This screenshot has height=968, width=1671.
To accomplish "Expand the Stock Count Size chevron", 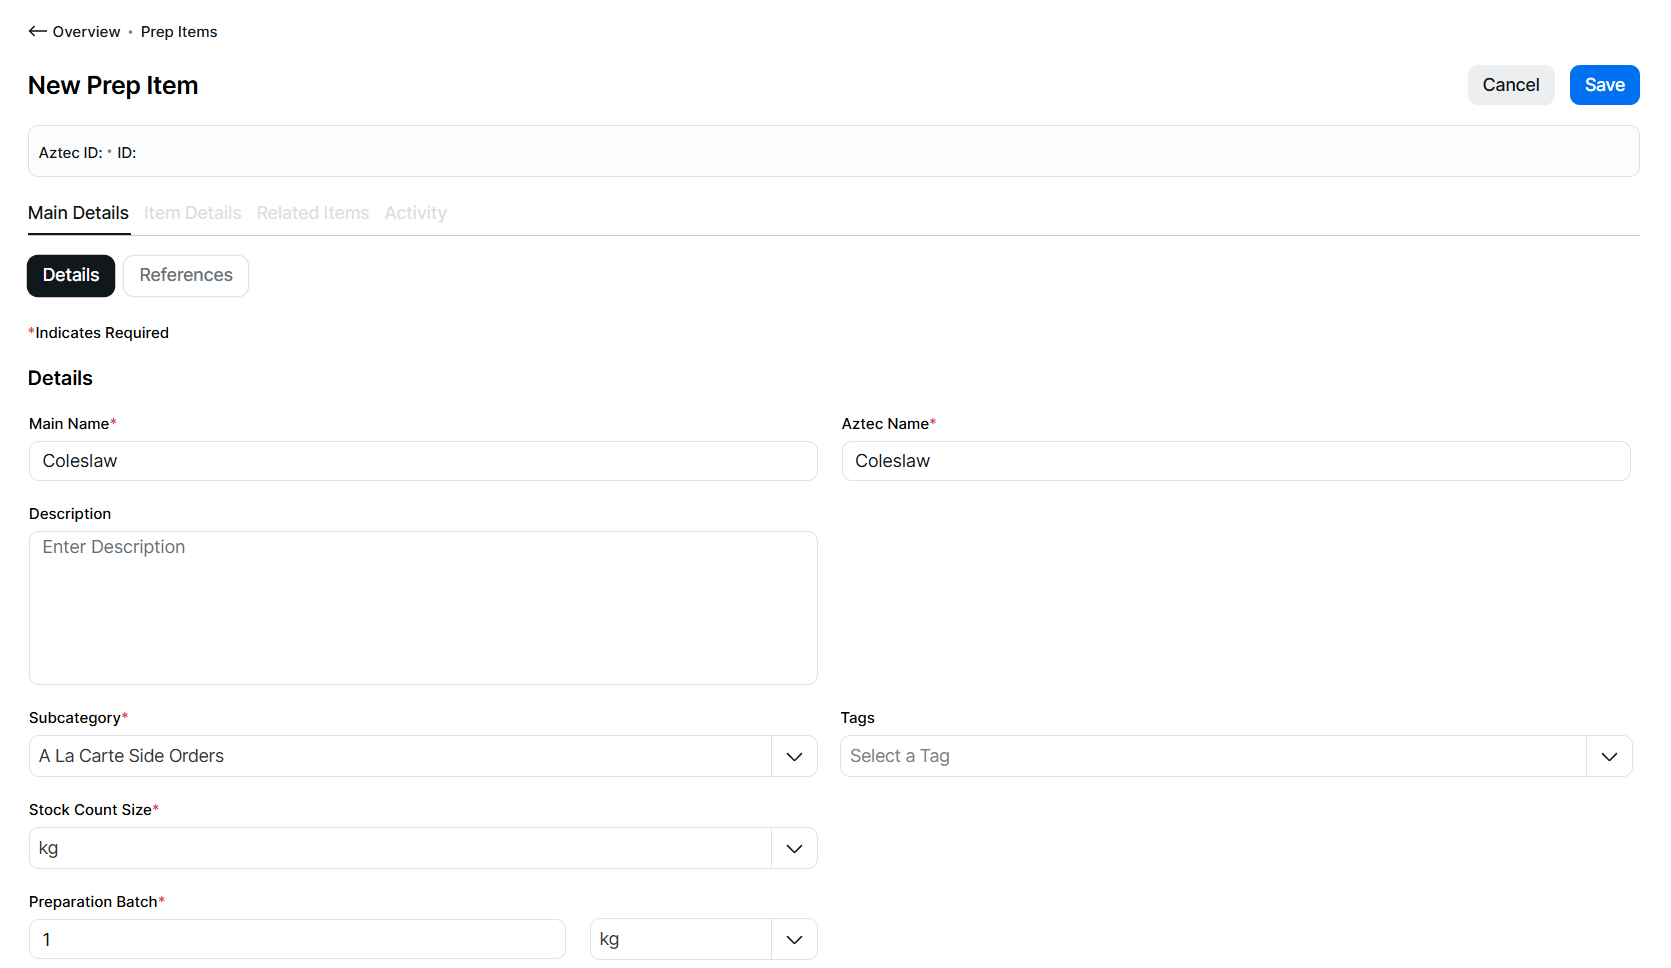I will [794, 849].
